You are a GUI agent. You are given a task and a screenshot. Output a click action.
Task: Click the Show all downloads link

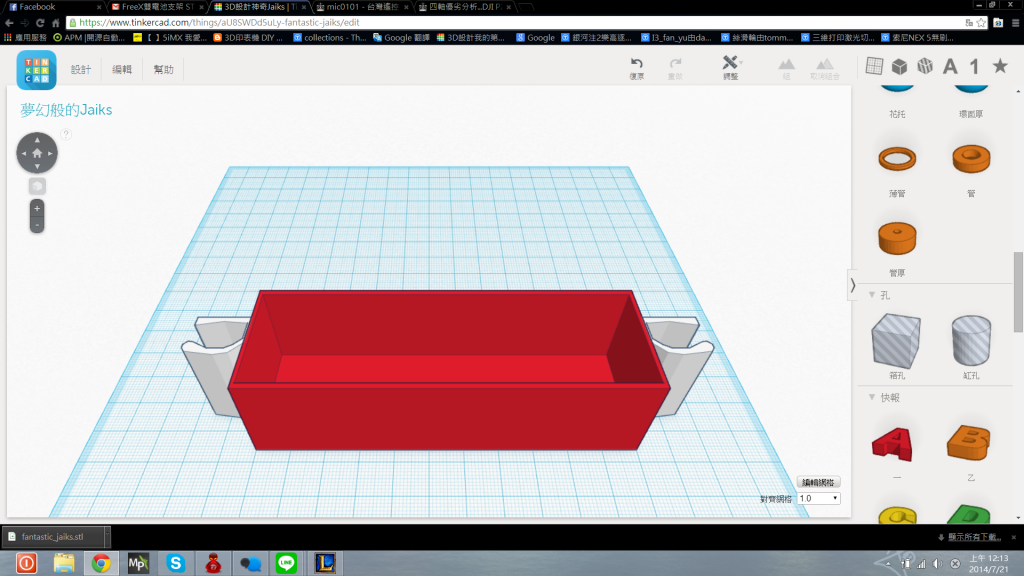pyautogui.click(x=974, y=537)
